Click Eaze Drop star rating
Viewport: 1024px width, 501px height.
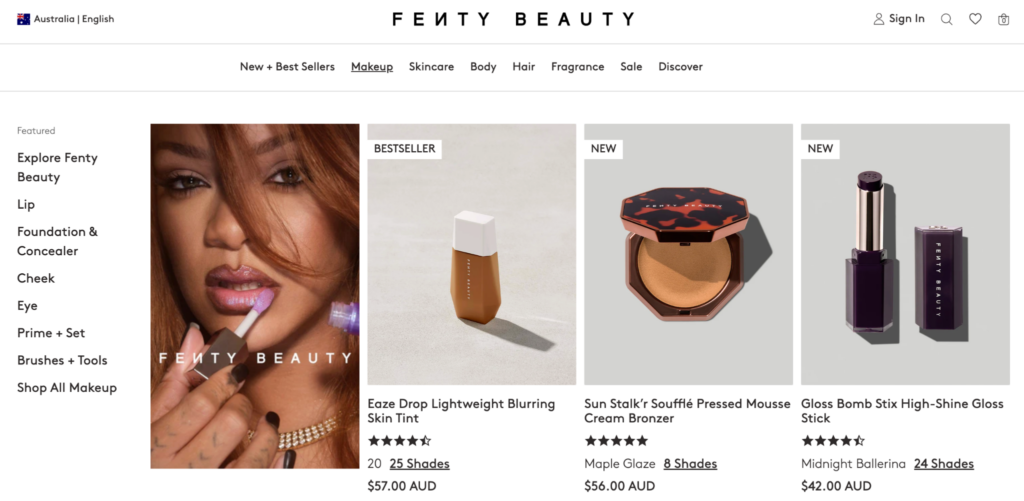[x=399, y=441]
